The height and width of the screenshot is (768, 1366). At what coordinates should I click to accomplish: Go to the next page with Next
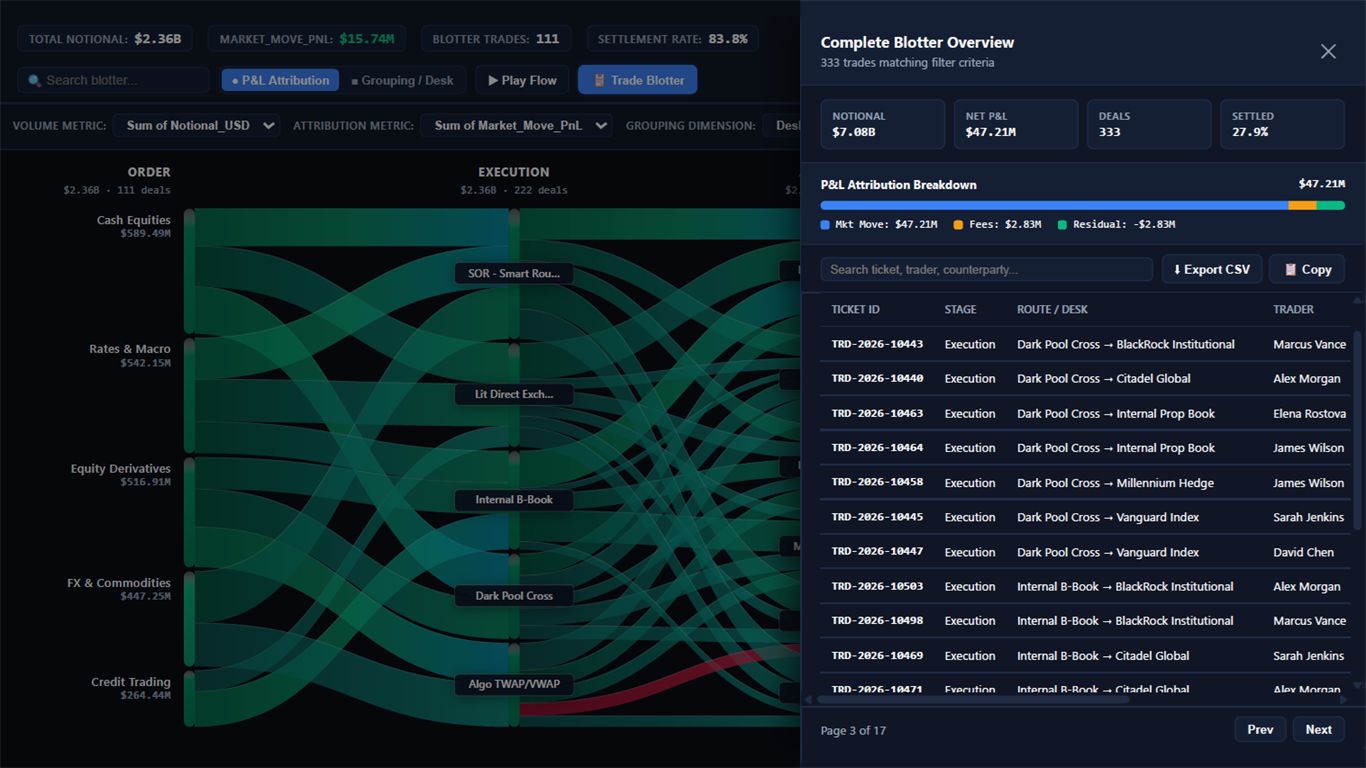pos(1318,730)
